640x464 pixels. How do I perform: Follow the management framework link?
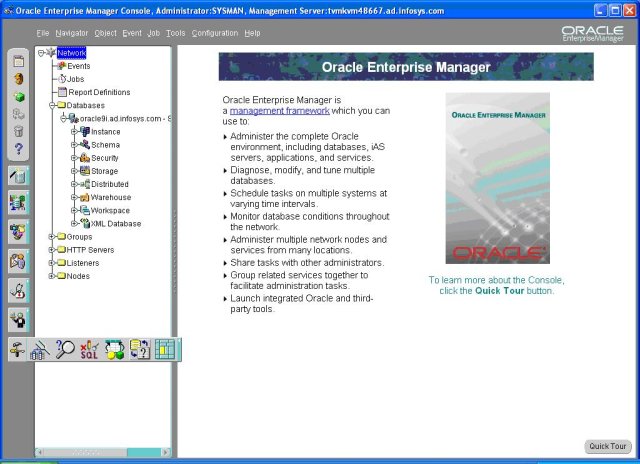pyautogui.click(x=280, y=111)
